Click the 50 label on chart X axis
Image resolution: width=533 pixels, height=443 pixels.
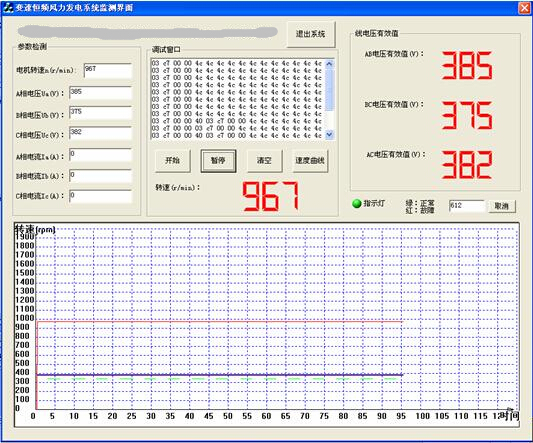[x=228, y=416]
